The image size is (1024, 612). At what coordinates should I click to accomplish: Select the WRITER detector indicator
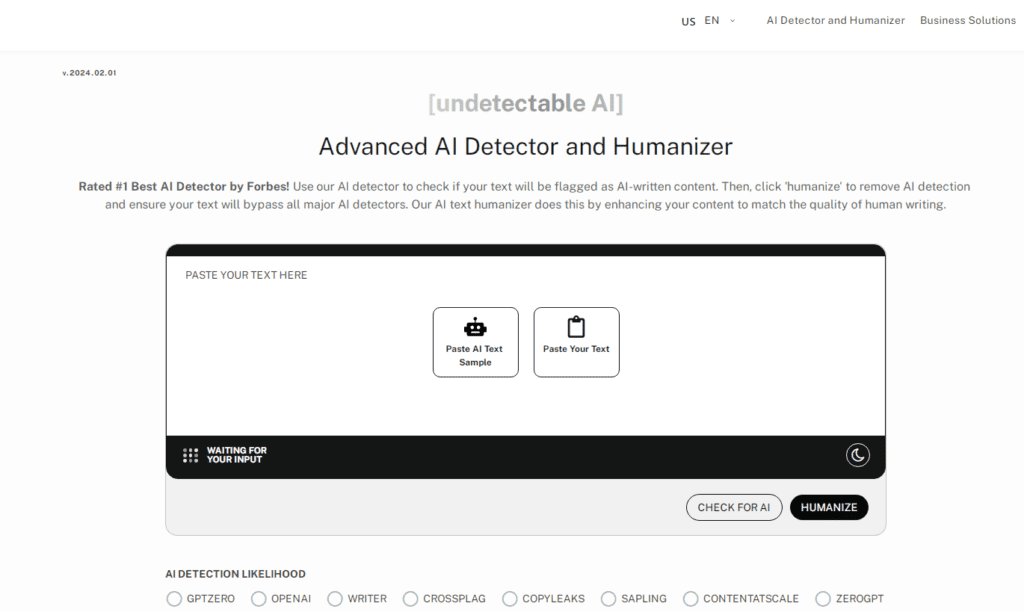tap(335, 599)
